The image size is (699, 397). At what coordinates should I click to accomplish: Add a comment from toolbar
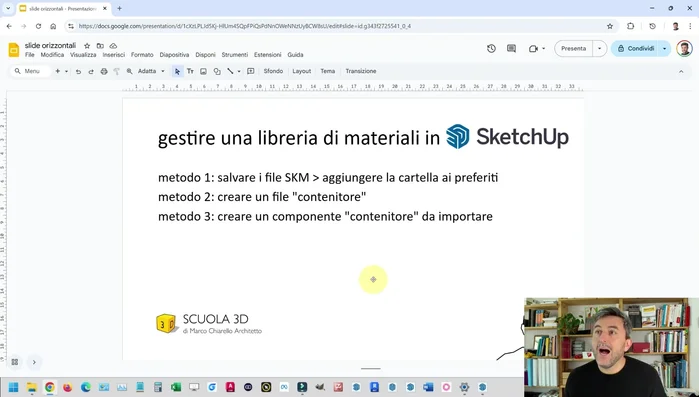251,71
